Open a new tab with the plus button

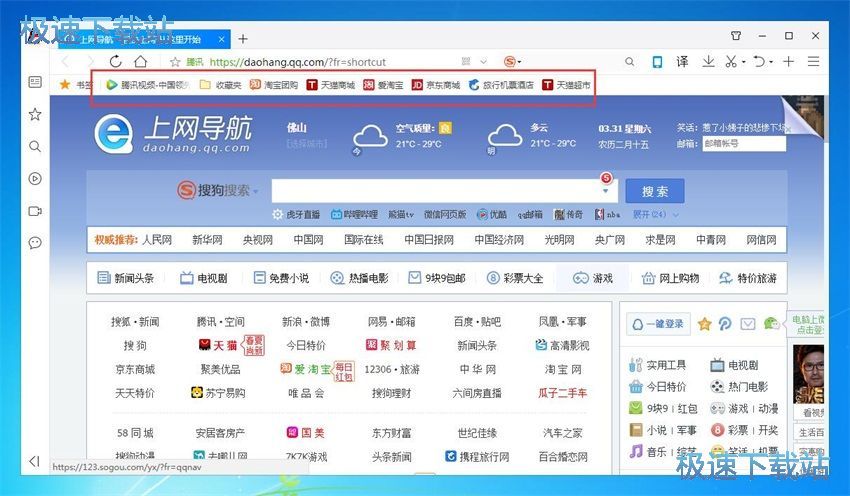[243, 39]
